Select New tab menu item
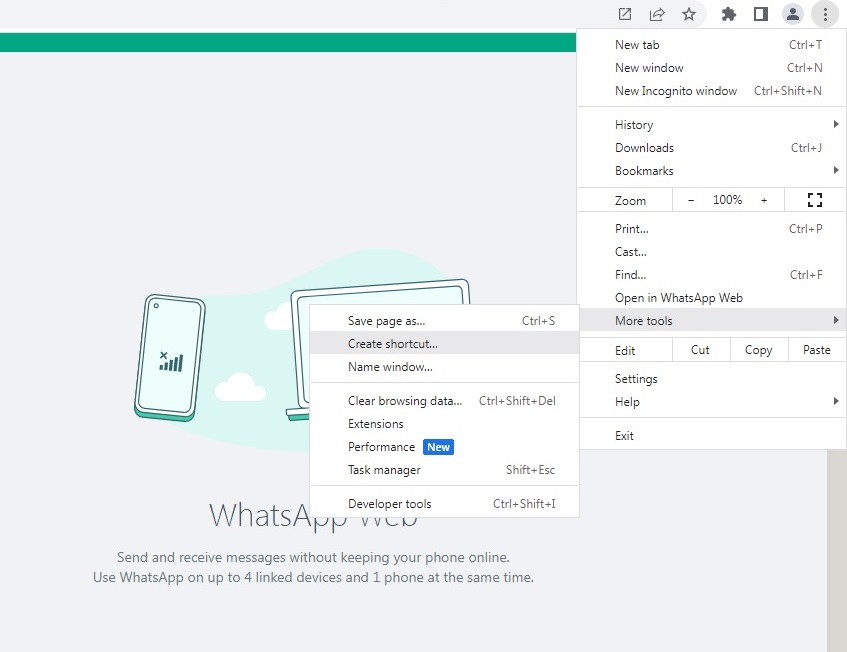Screen dimensions: 847x652 point(712,45)
